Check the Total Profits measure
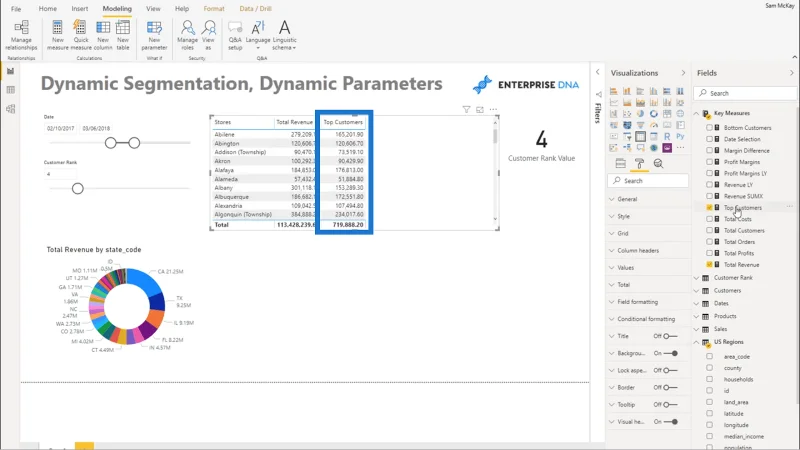 coord(709,253)
